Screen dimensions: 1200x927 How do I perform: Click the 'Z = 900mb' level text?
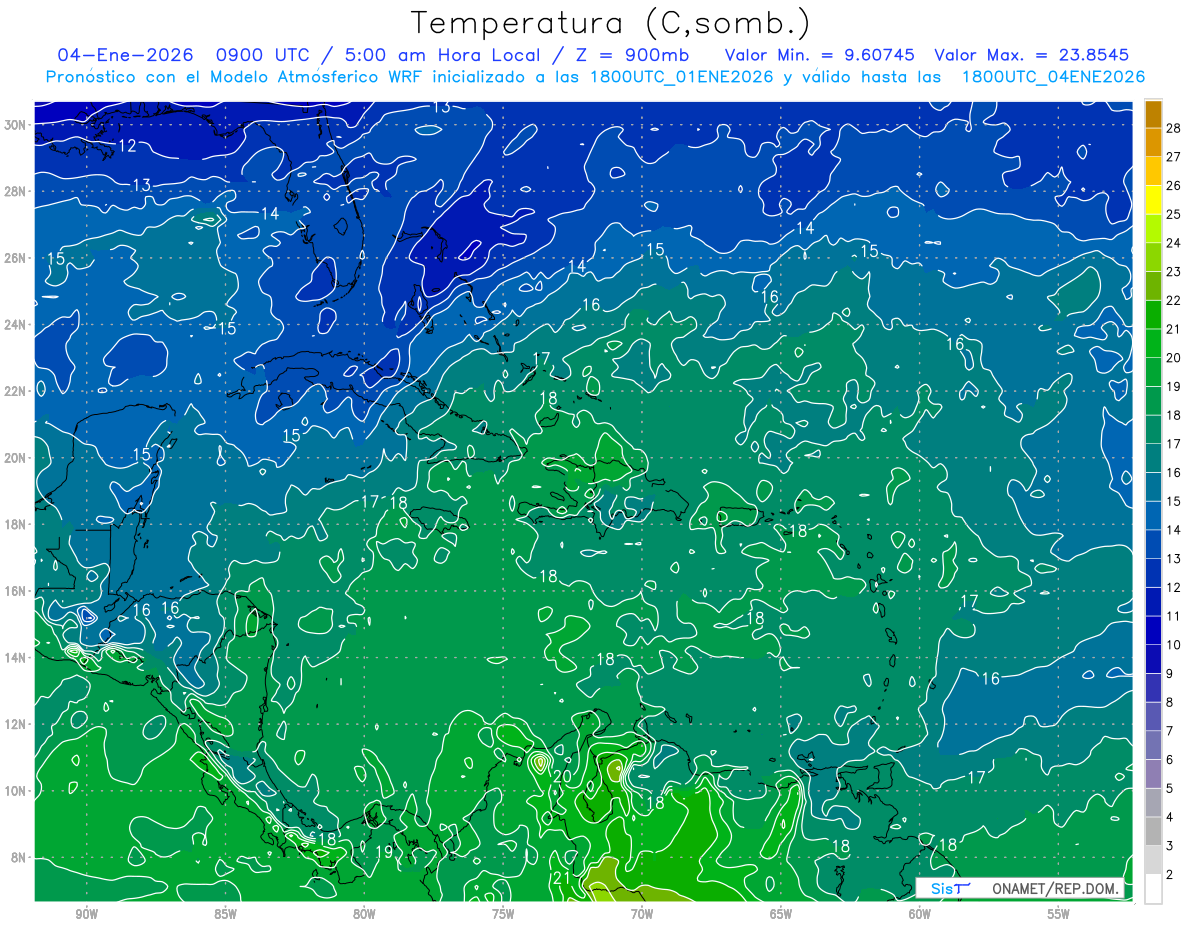coord(634,55)
